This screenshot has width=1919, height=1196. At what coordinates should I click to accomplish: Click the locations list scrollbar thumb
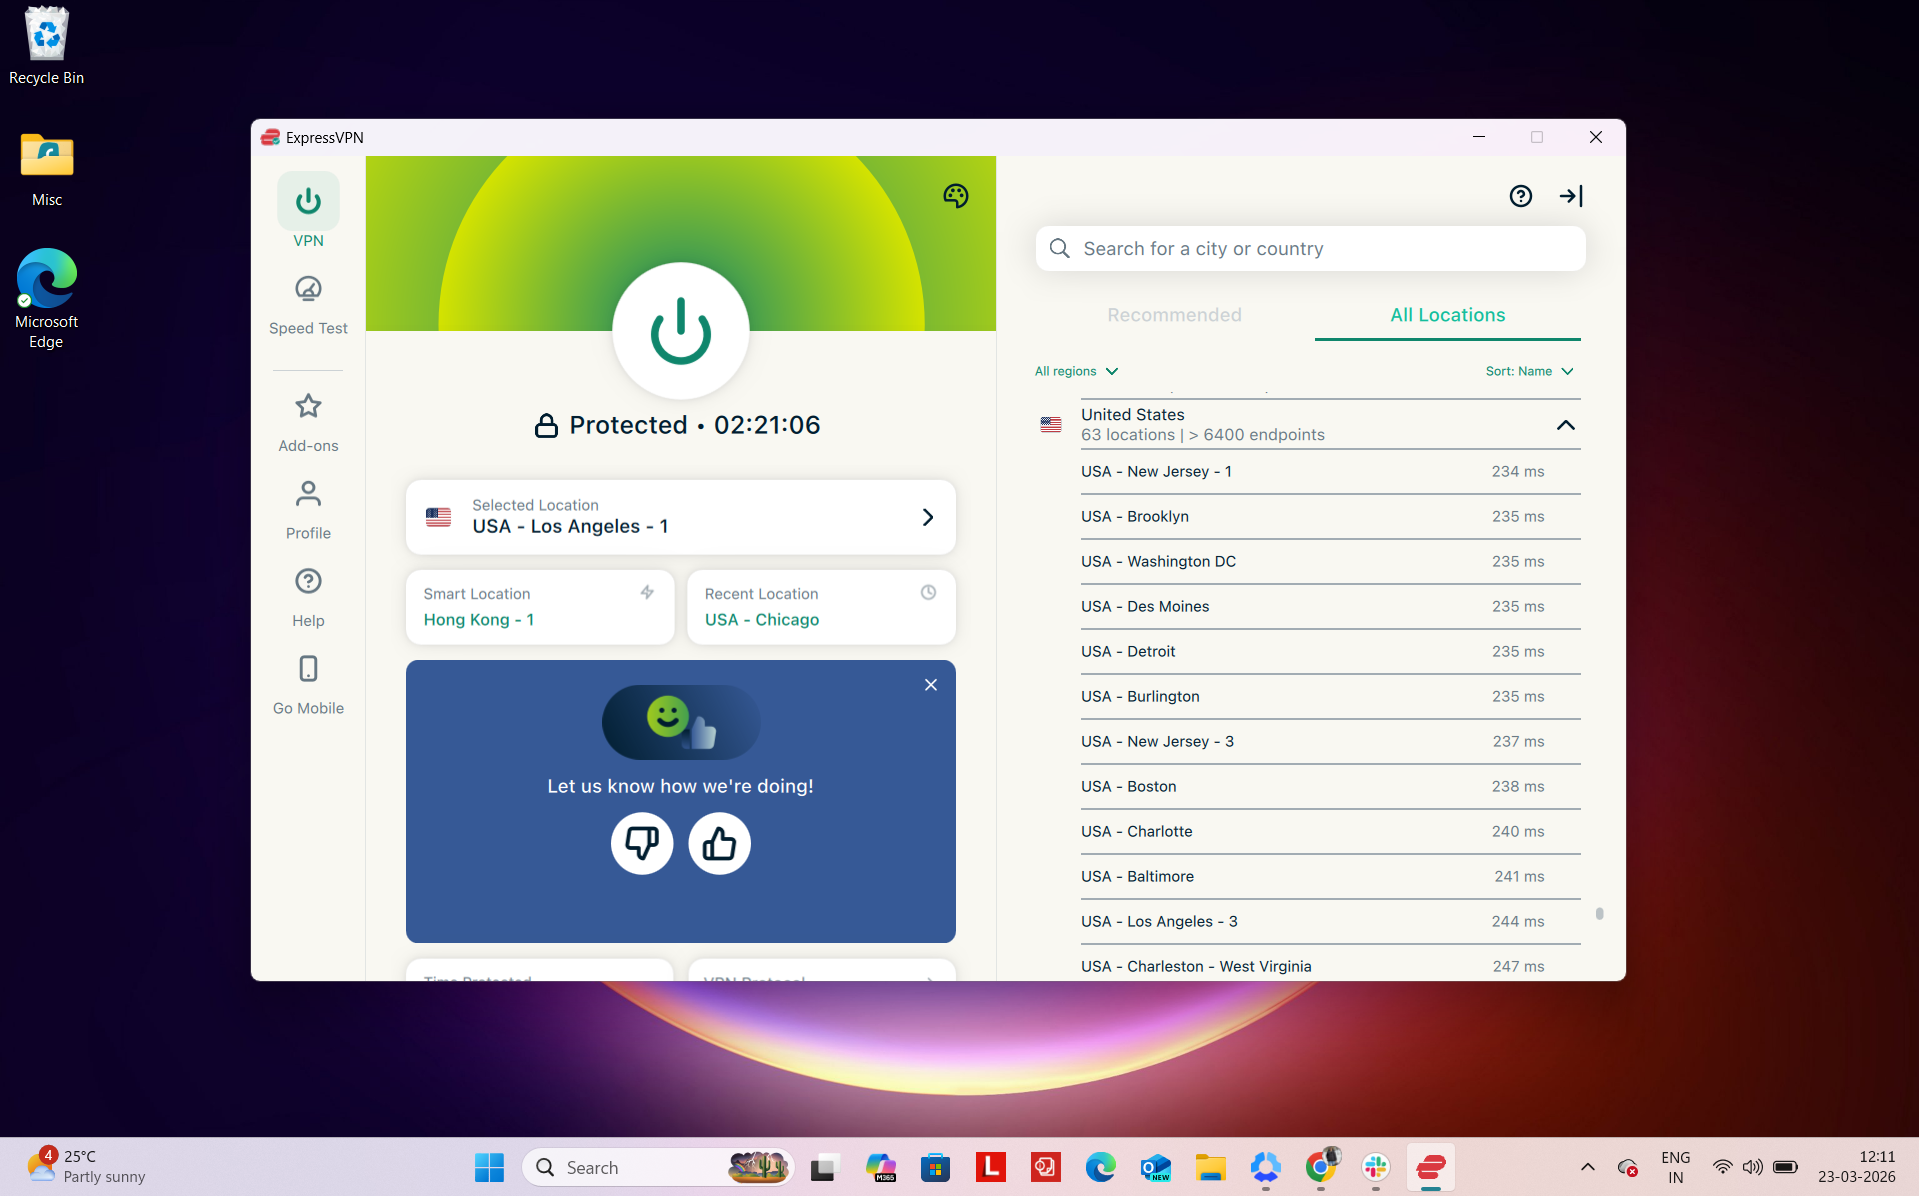tap(1599, 913)
